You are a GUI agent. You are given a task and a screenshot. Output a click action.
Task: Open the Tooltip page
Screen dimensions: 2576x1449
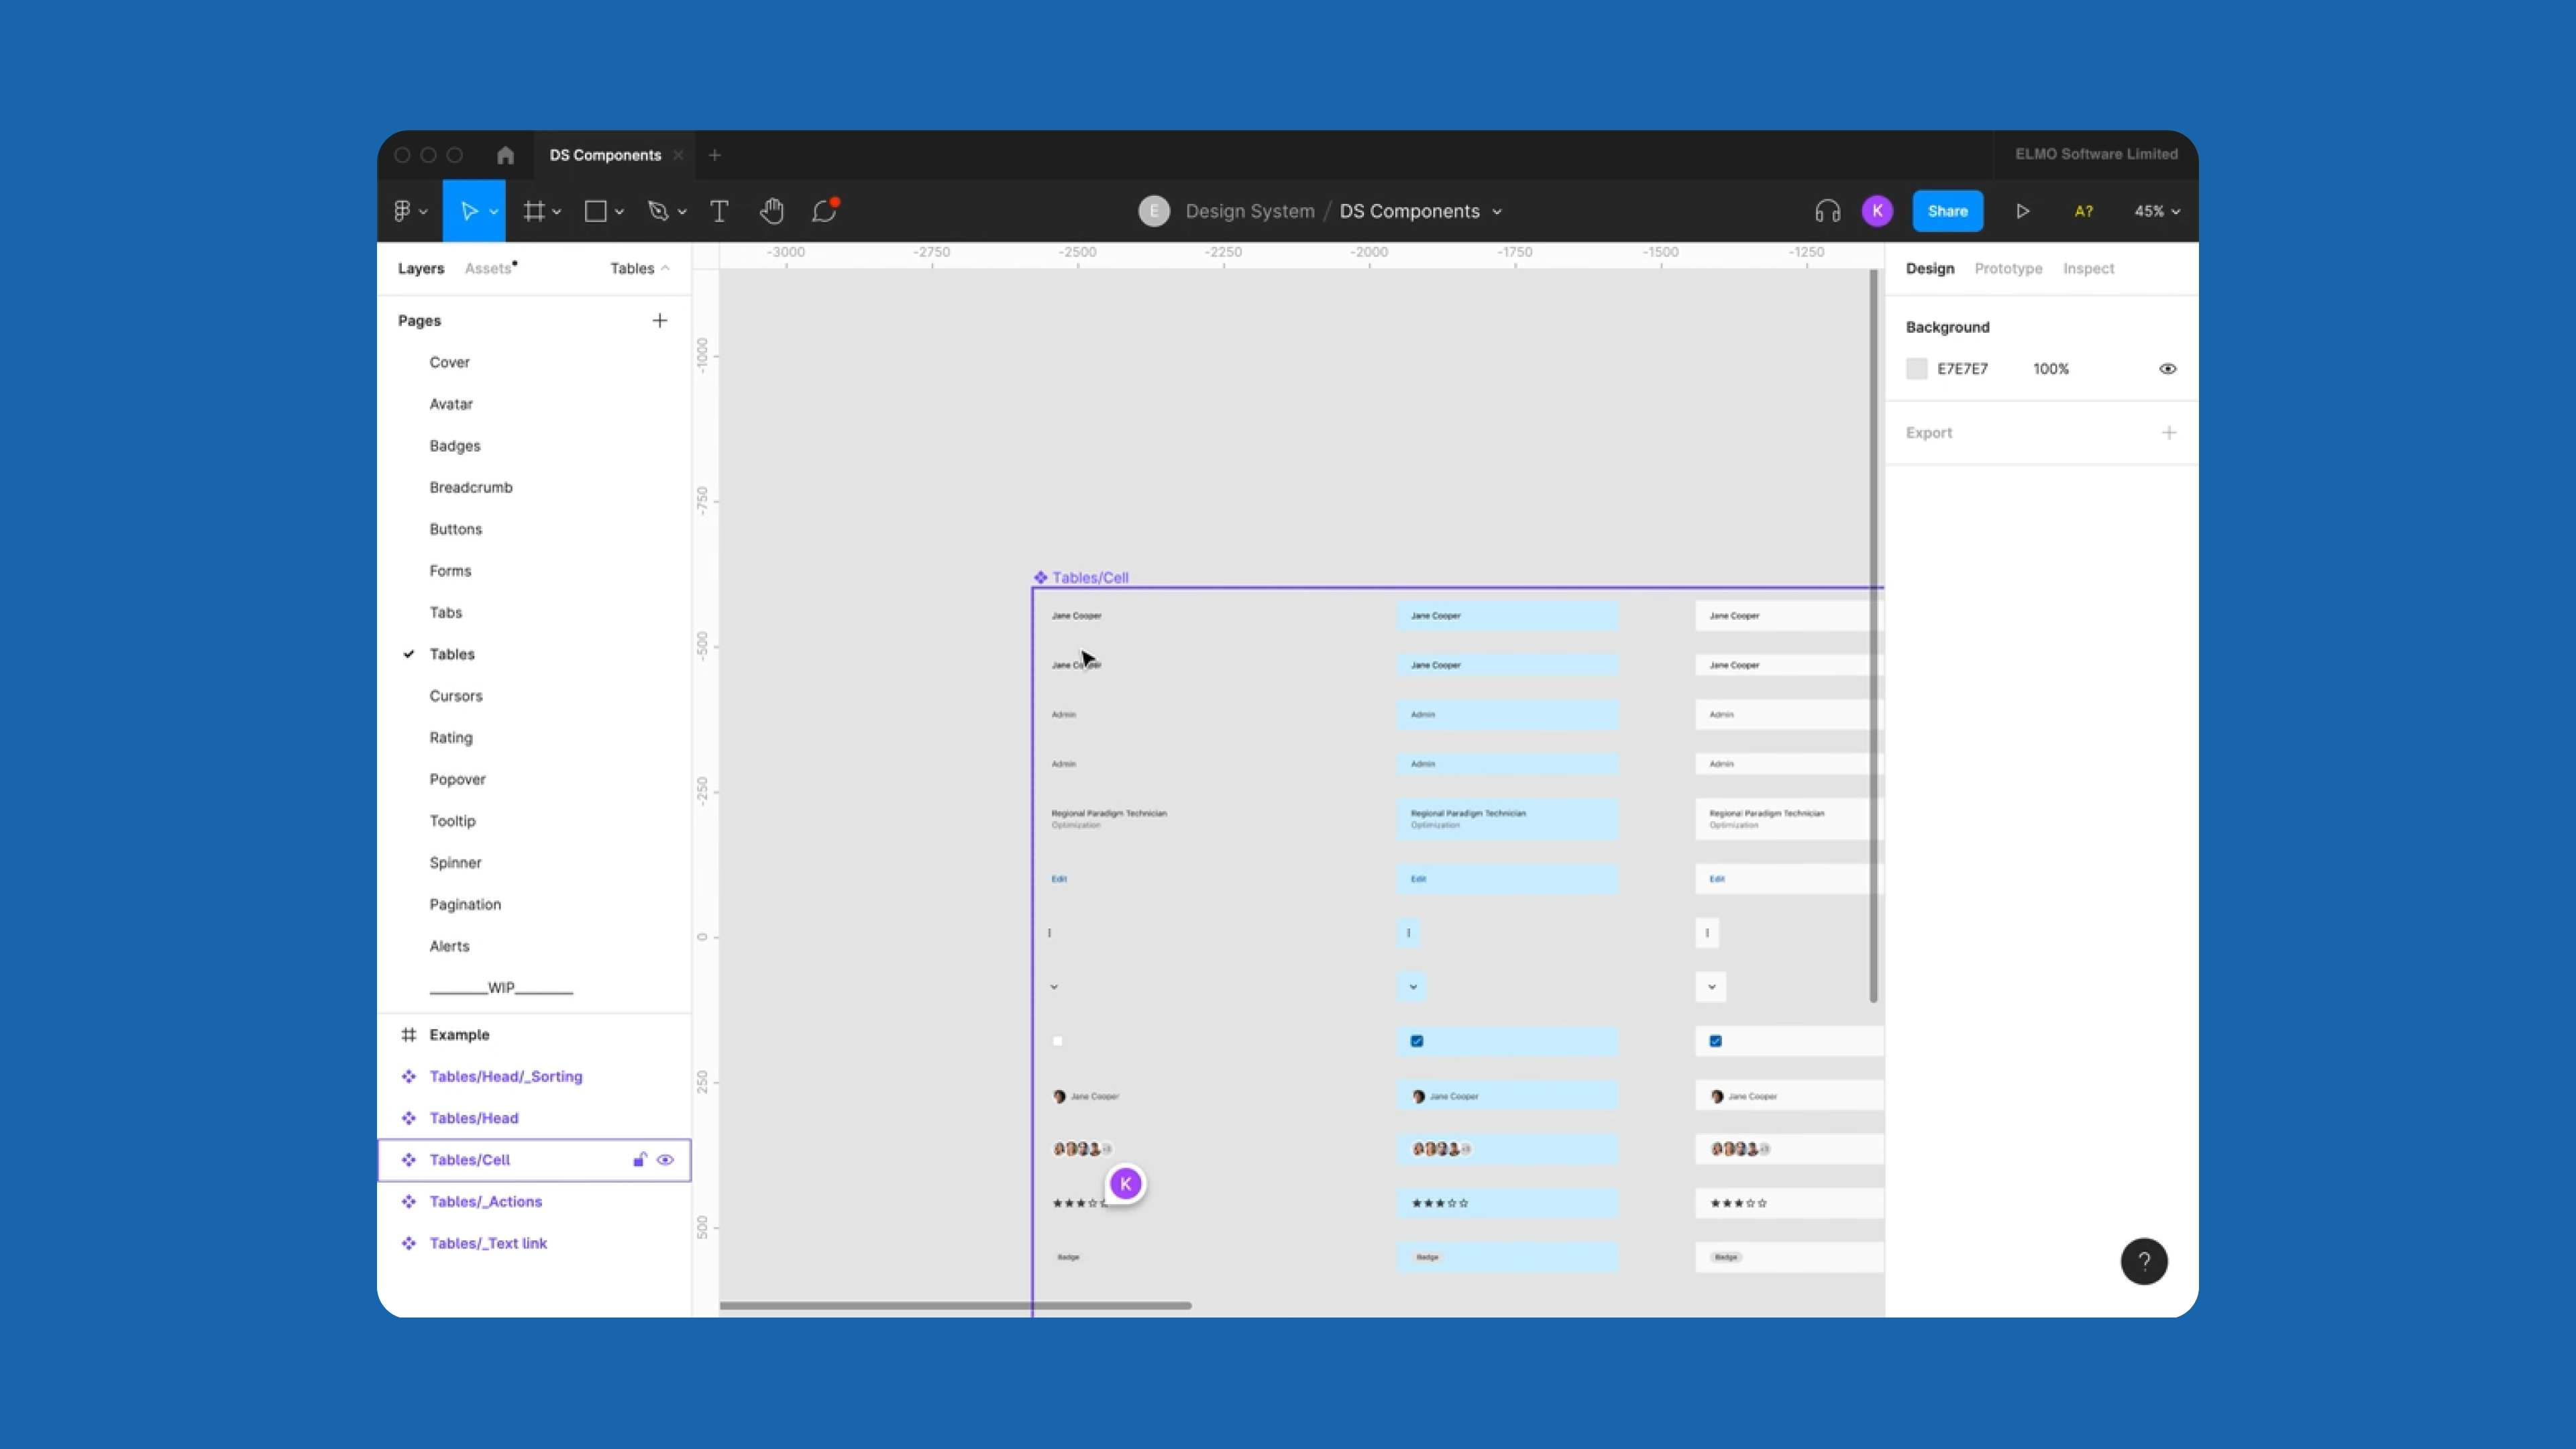(452, 821)
